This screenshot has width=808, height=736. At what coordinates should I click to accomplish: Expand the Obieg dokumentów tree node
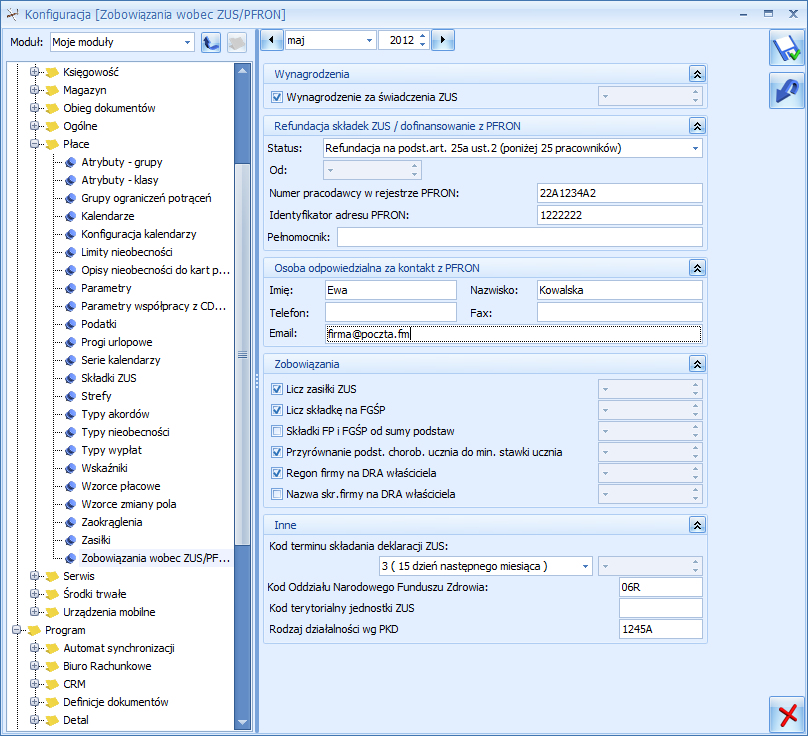(x=35, y=108)
